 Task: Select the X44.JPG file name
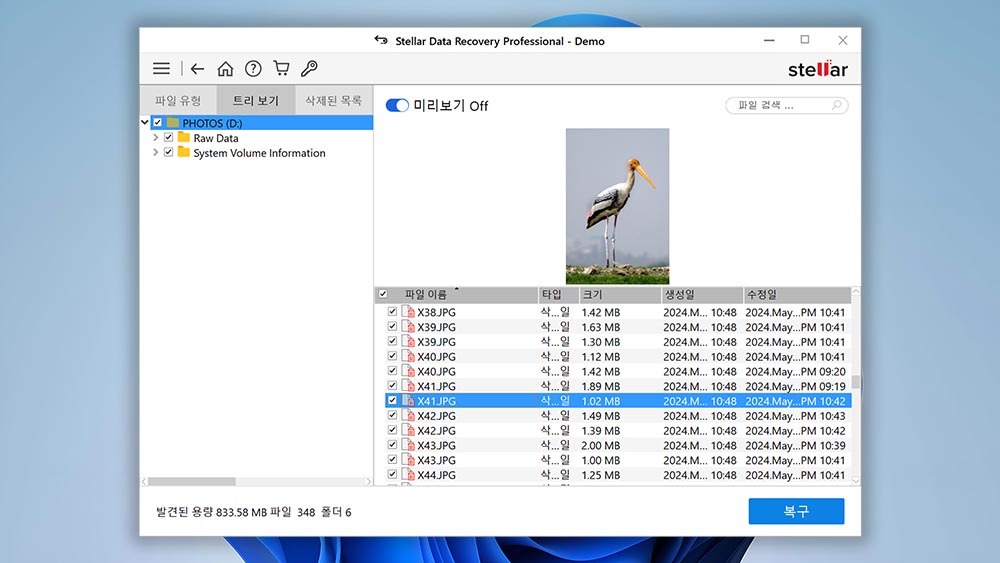[437, 475]
